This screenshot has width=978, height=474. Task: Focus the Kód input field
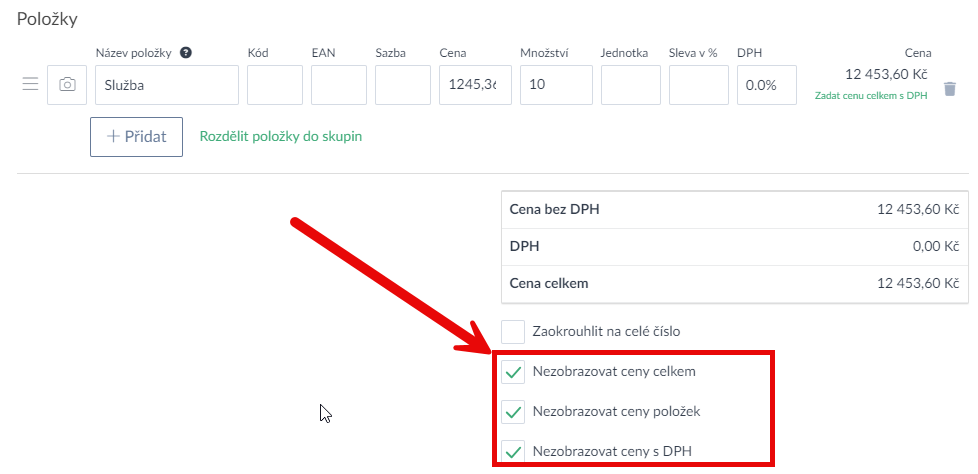pyautogui.click(x=275, y=85)
